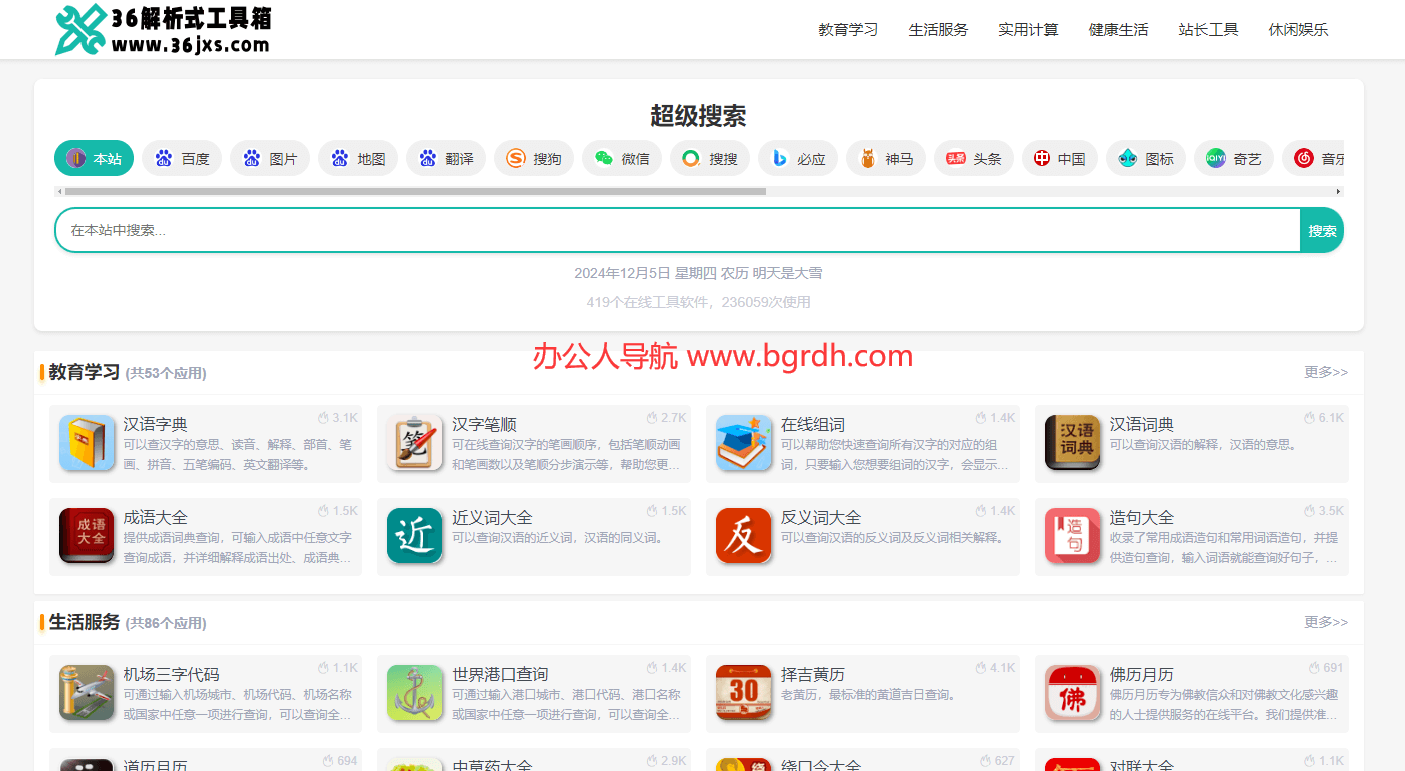Open the 在线组词 graduation cap icon
Image resolution: width=1405 pixels, height=771 pixels.
tap(744, 443)
